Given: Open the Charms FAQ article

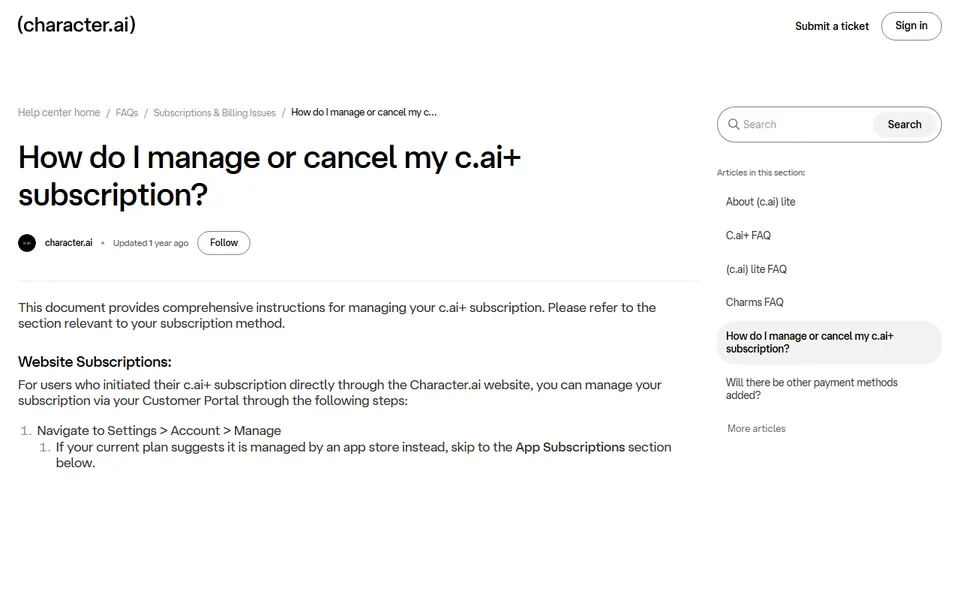Looking at the screenshot, I should [x=754, y=302].
